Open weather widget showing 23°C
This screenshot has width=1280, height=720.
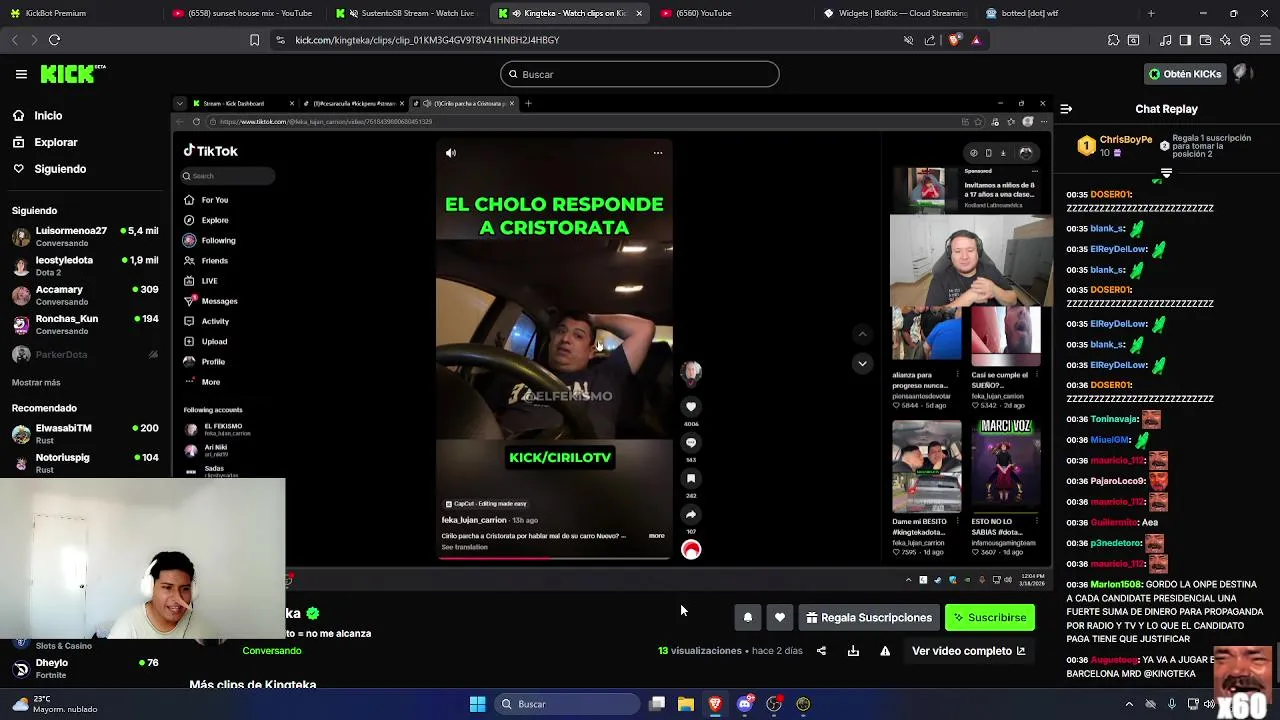[x=55, y=704]
